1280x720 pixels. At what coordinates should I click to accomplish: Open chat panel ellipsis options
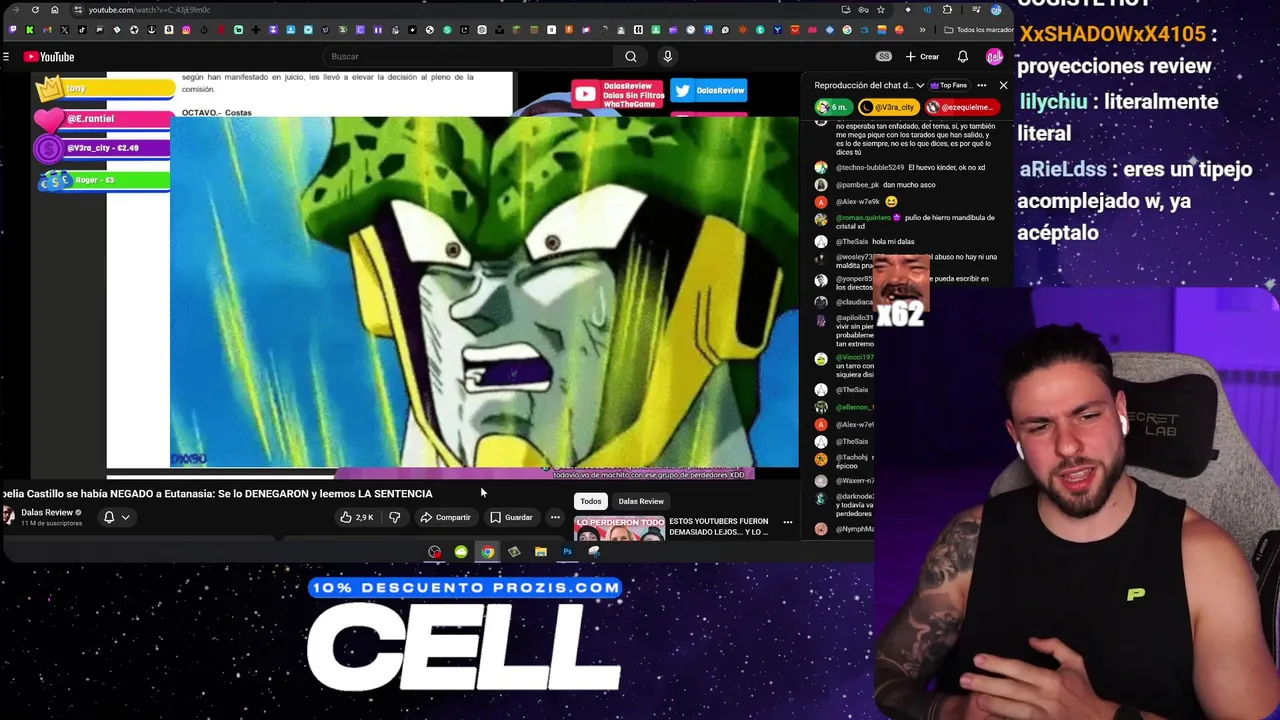click(x=981, y=85)
